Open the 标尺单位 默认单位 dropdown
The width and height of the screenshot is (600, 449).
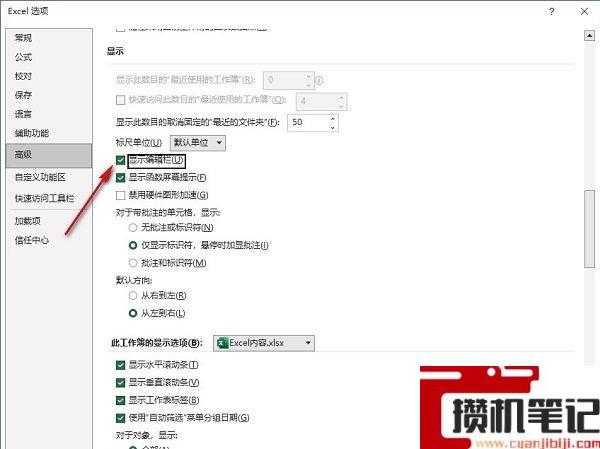pos(198,143)
